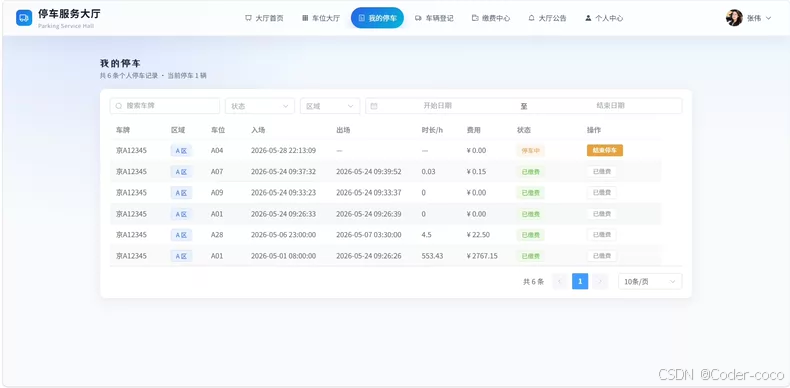The width and height of the screenshot is (790, 388).
Task: Click the calendar icon in date range
Action: [374, 106]
